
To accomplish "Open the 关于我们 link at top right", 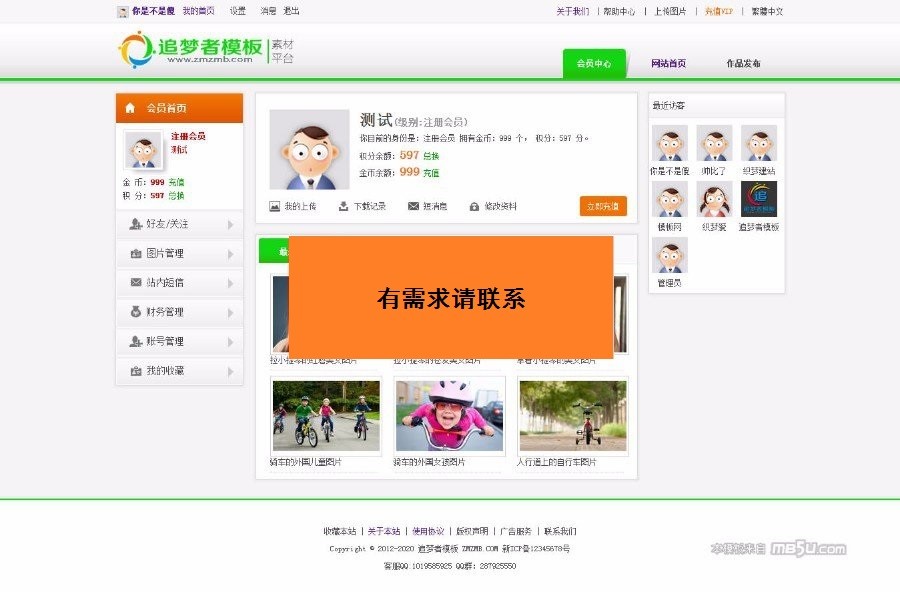I will 573,11.
